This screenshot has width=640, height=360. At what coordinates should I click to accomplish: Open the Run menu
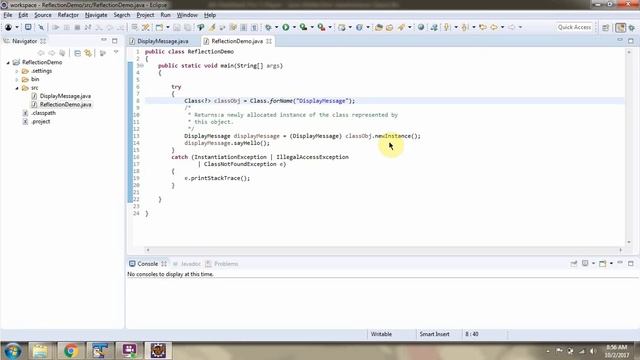165,15
